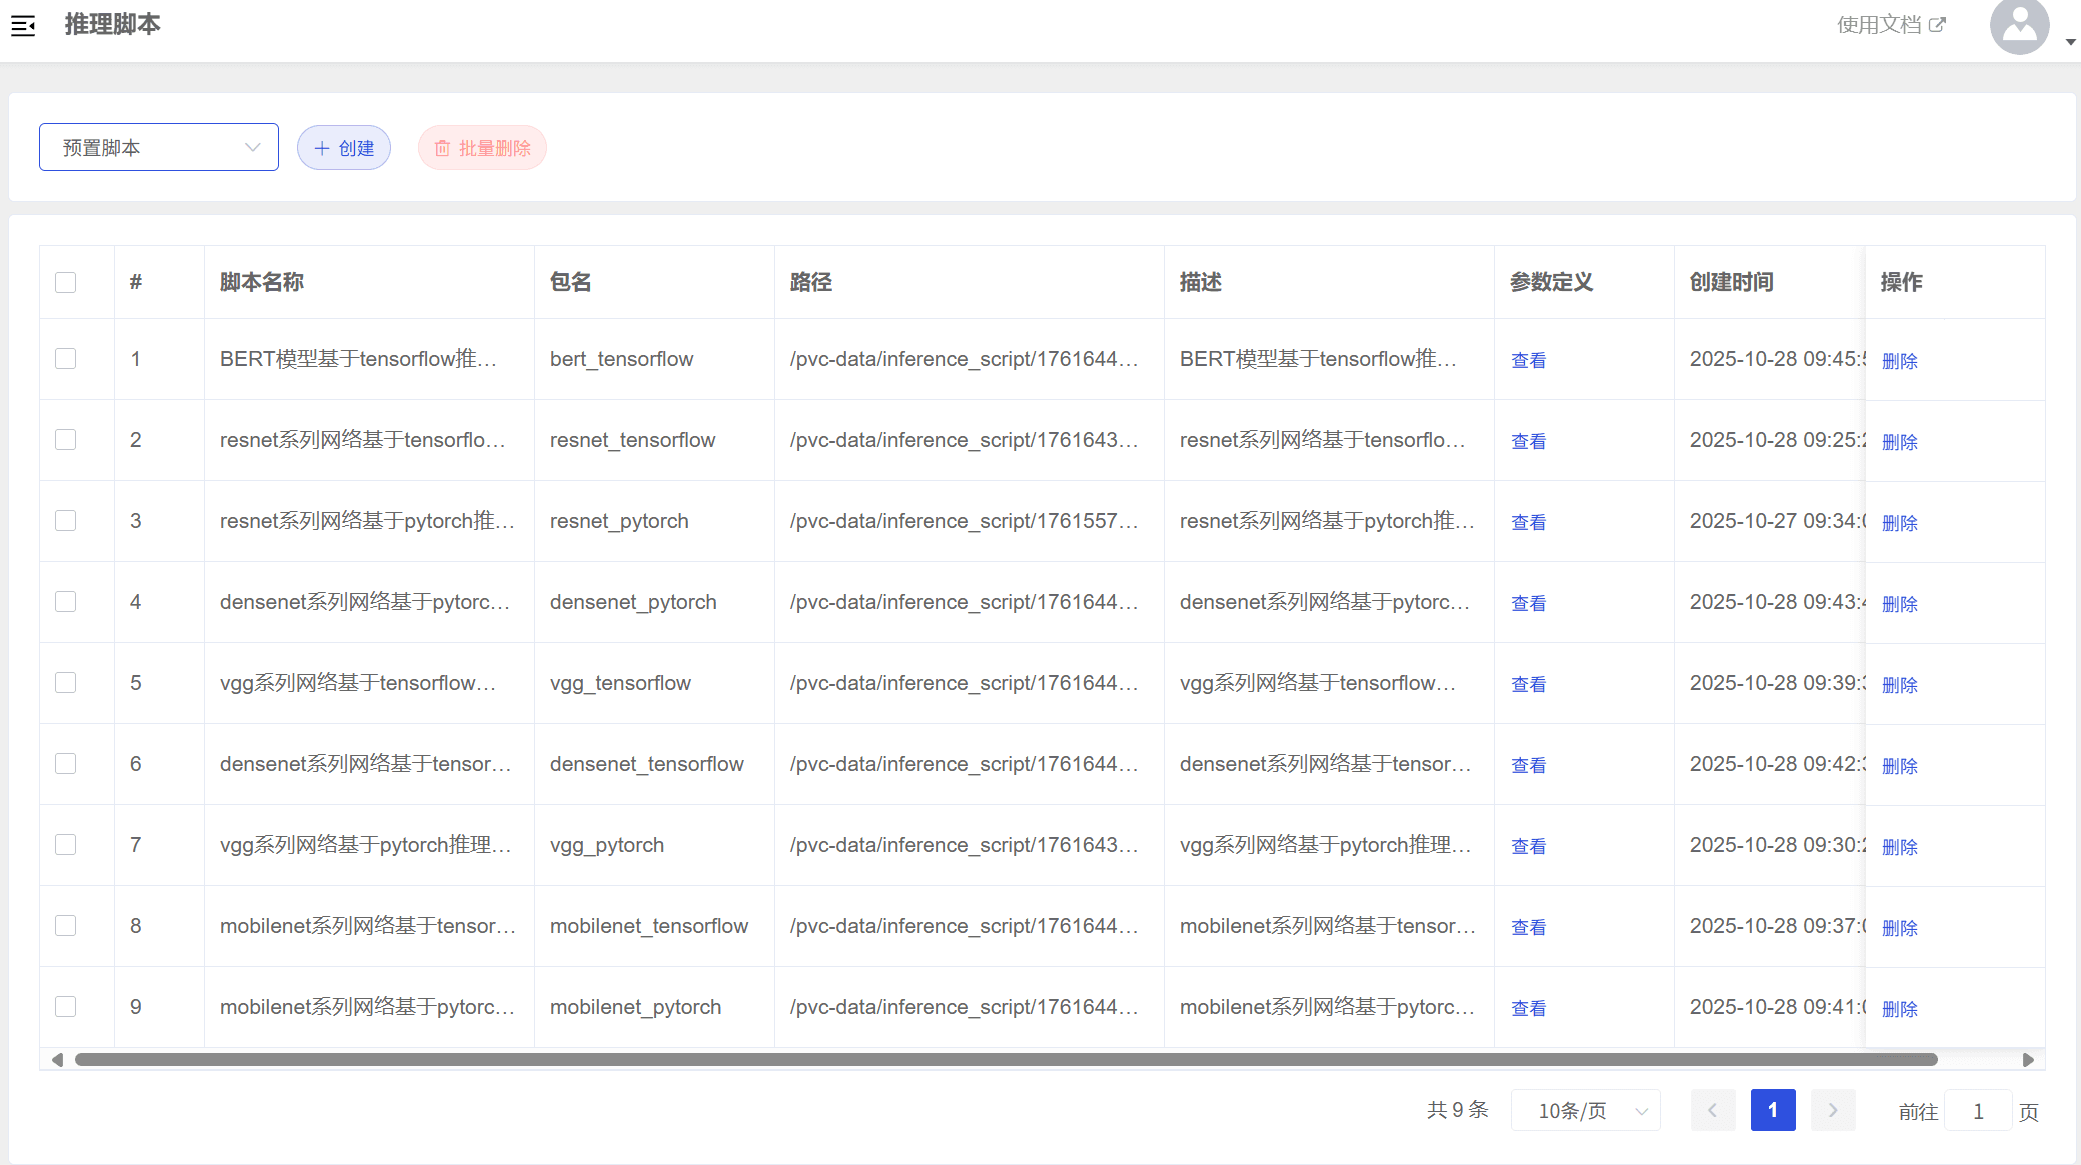Open the 10条/页 page size dropdown
2081x1165 pixels.
click(1586, 1110)
